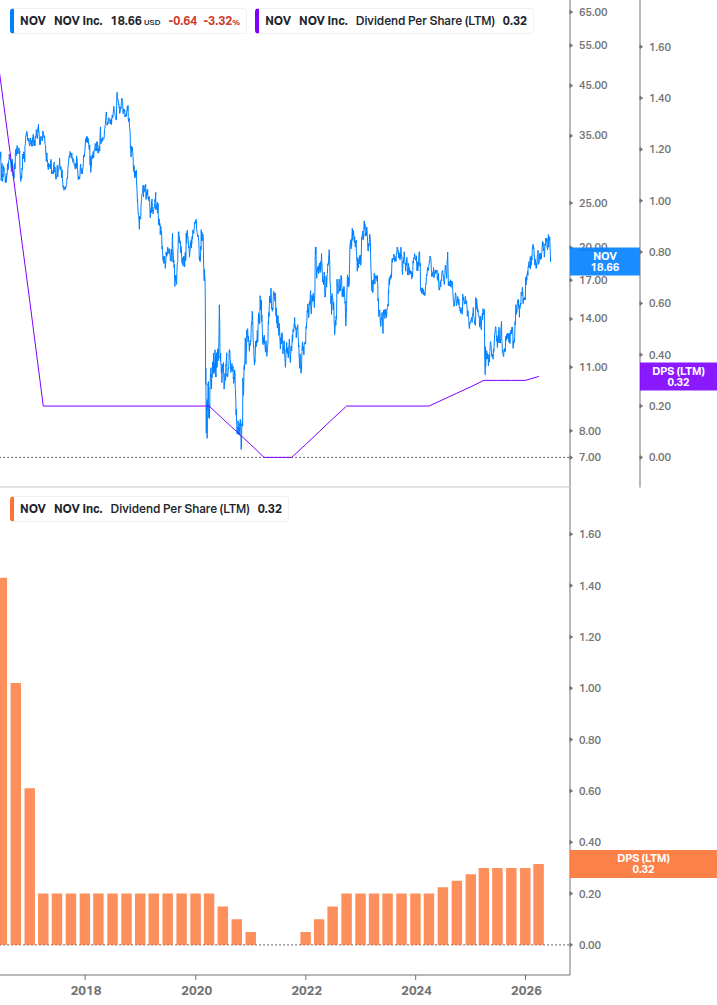717x1005 pixels.
Task: Click the 65.00 label on price axis
Action: (593, 12)
